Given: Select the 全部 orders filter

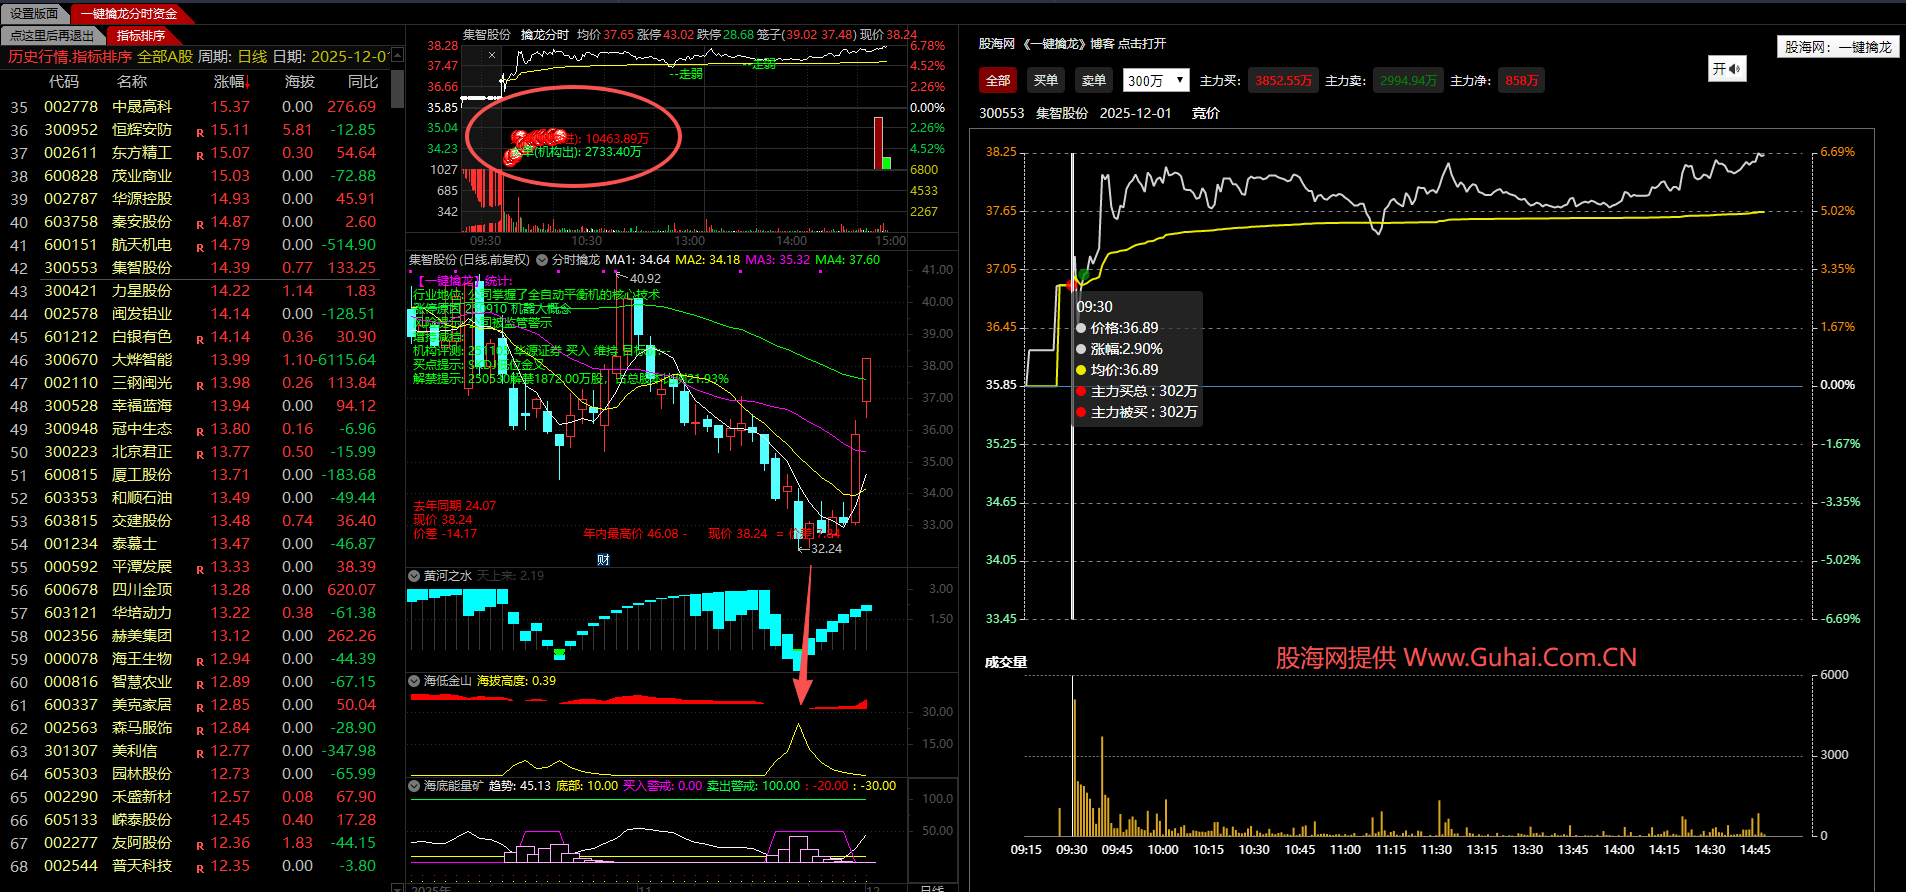Looking at the screenshot, I should point(997,81).
